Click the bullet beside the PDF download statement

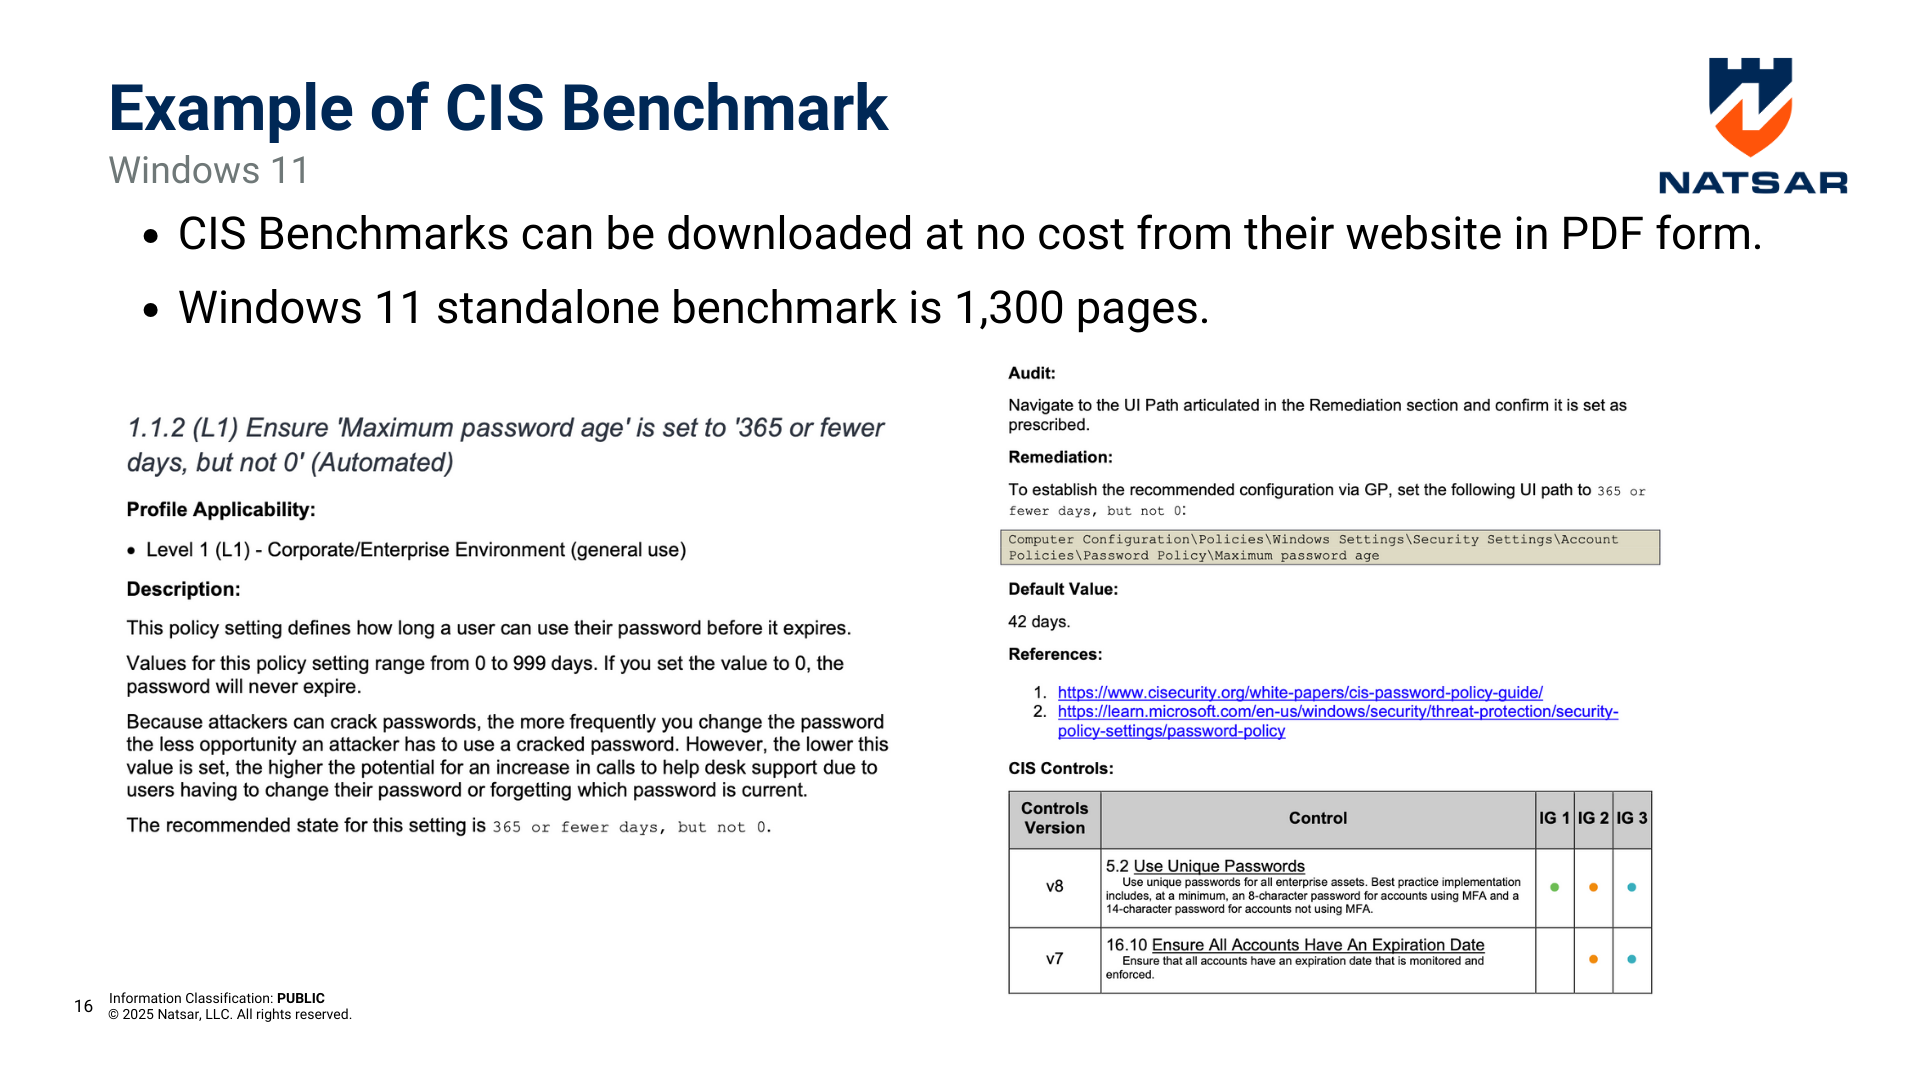[x=151, y=236]
